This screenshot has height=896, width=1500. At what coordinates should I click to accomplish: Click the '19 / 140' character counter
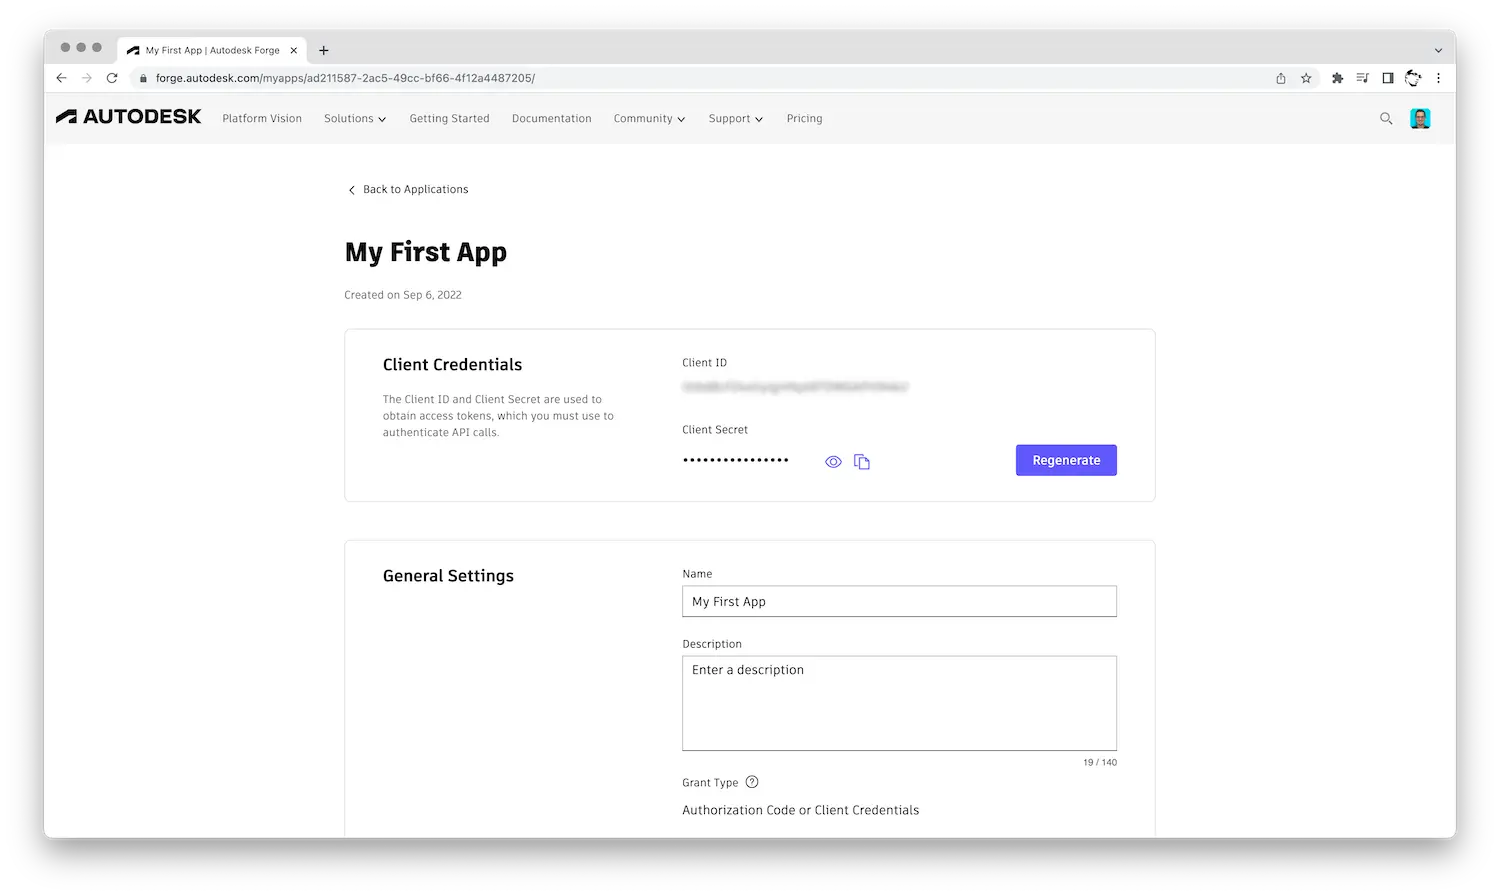pyautogui.click(x=1100, y=762)
